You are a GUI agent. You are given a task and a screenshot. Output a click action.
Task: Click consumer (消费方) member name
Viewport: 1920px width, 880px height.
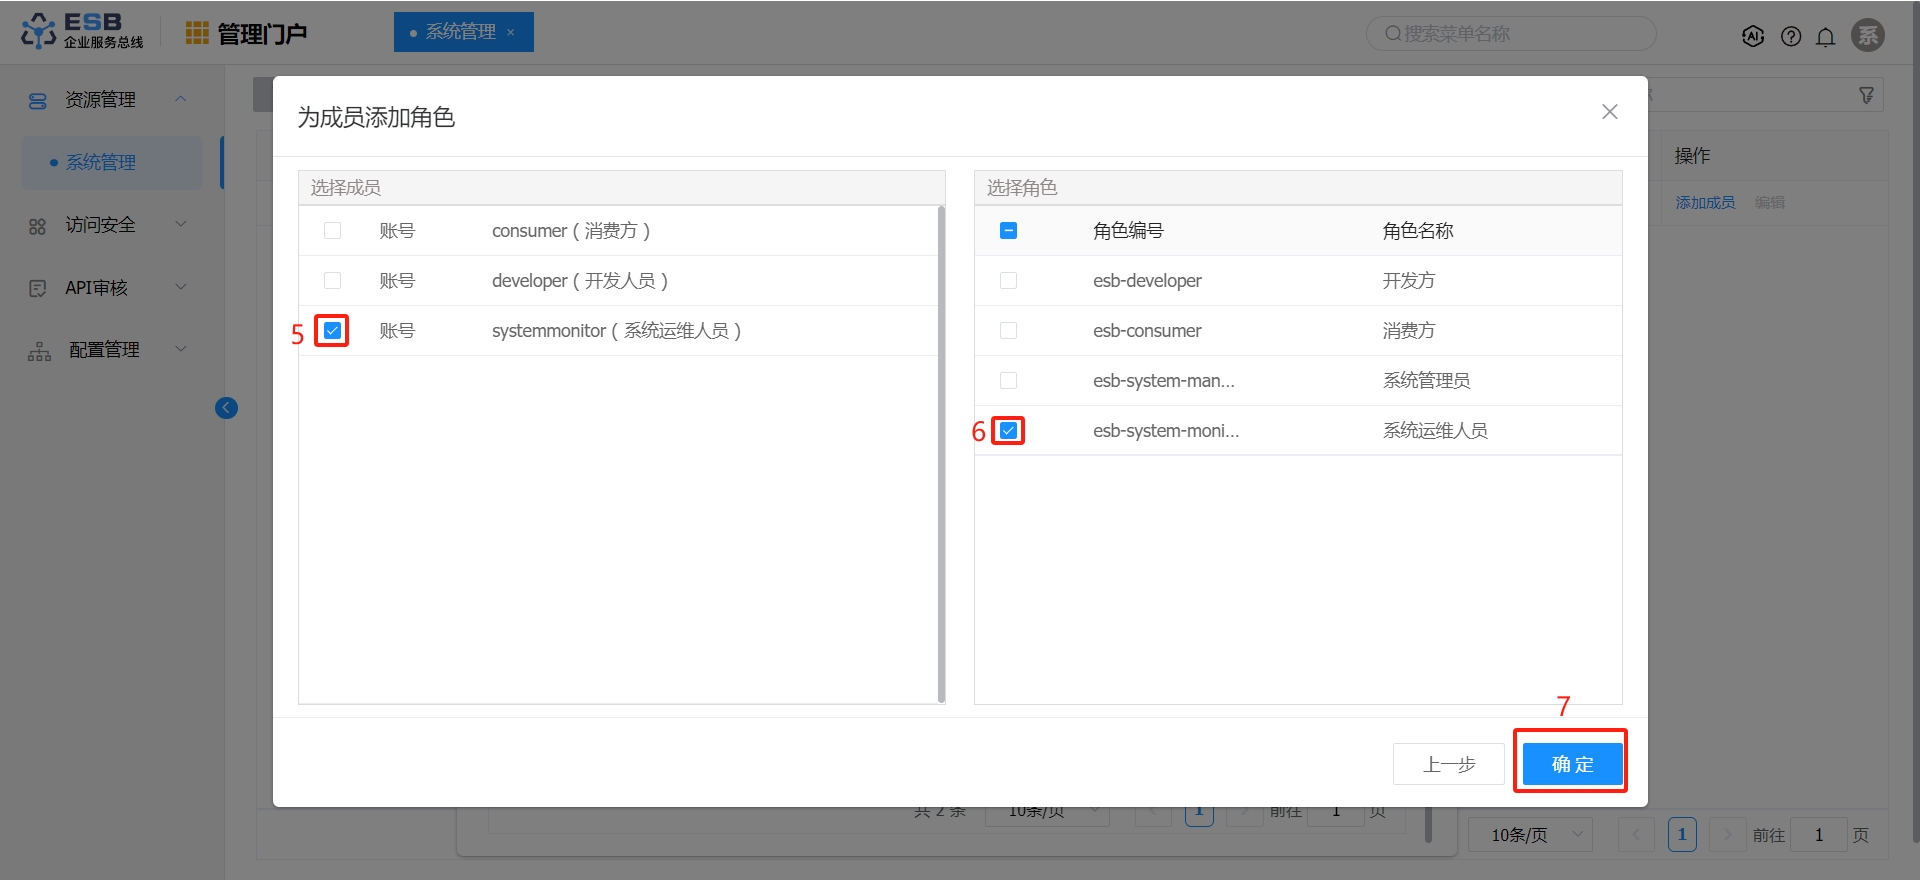pos(571,231)
